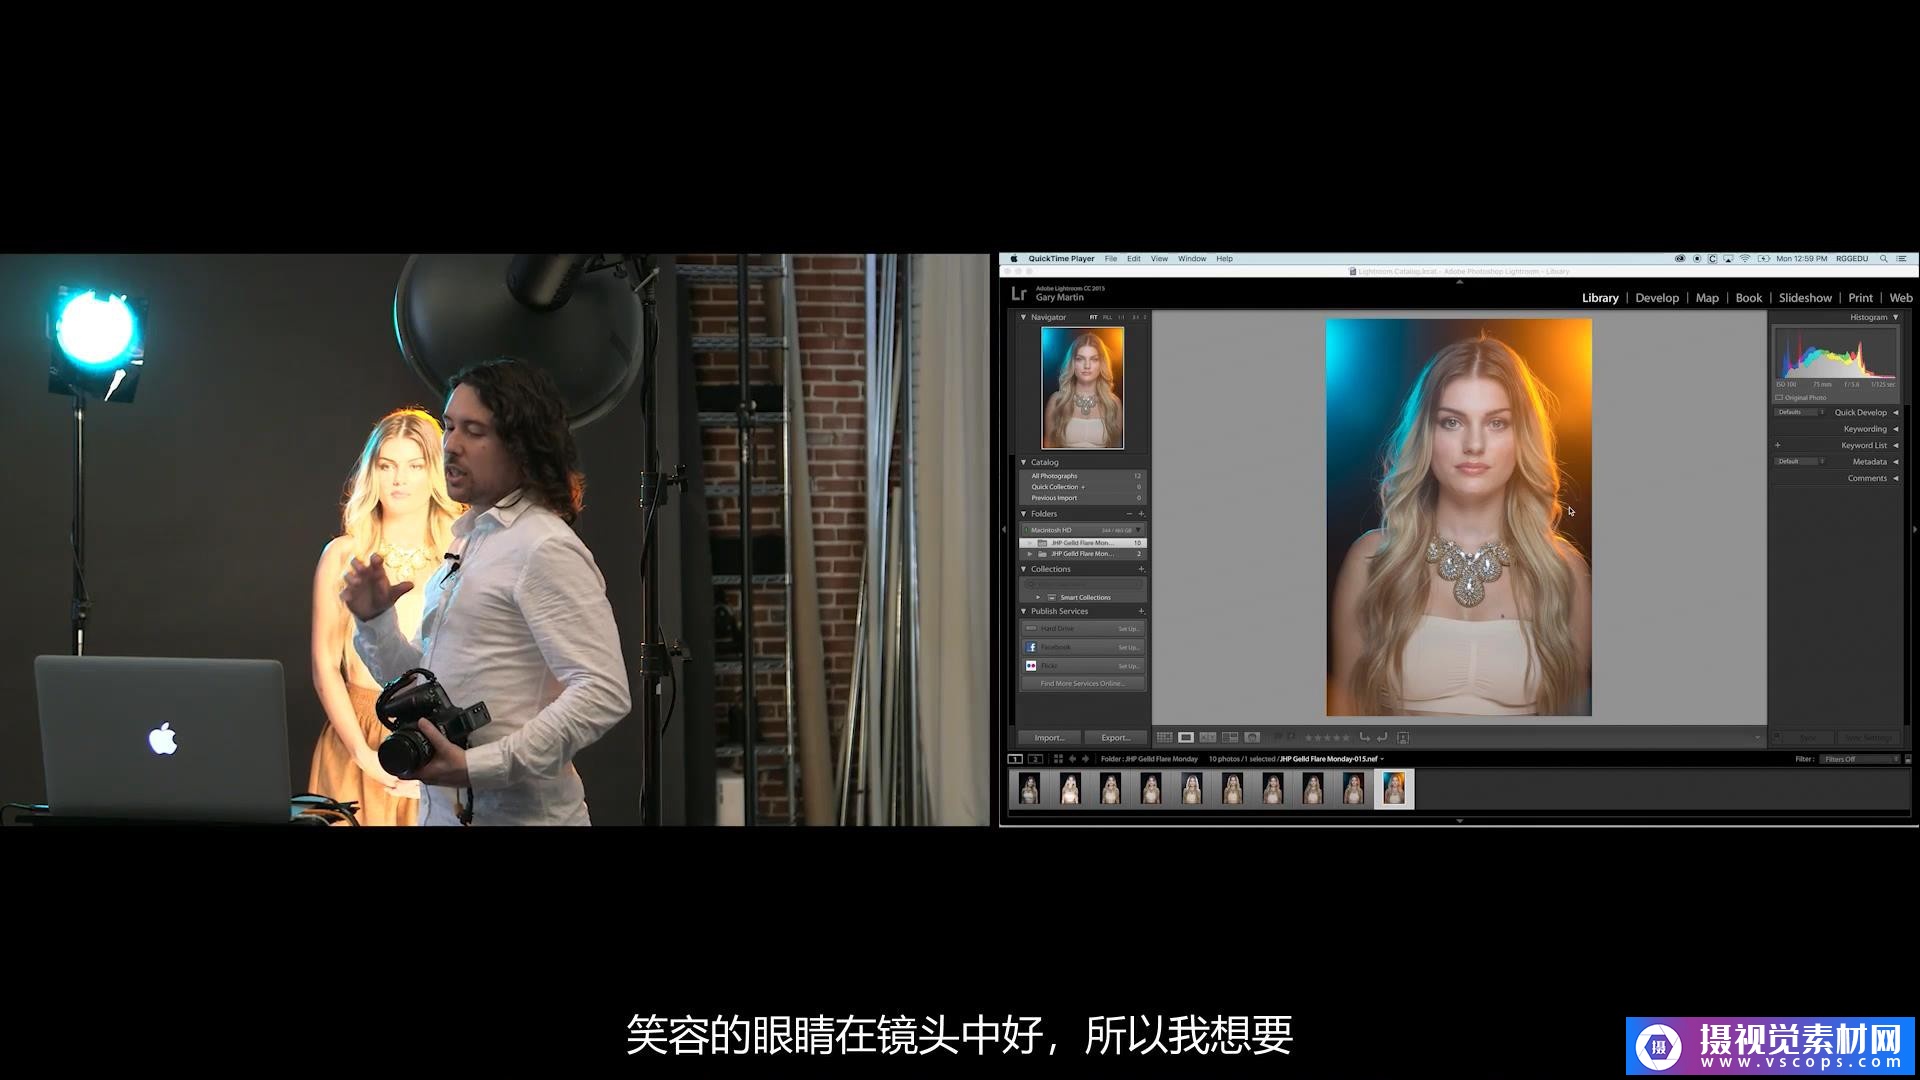
Task: Click the rotate photo clockwise arrow icon
Action: (1382, 738)
